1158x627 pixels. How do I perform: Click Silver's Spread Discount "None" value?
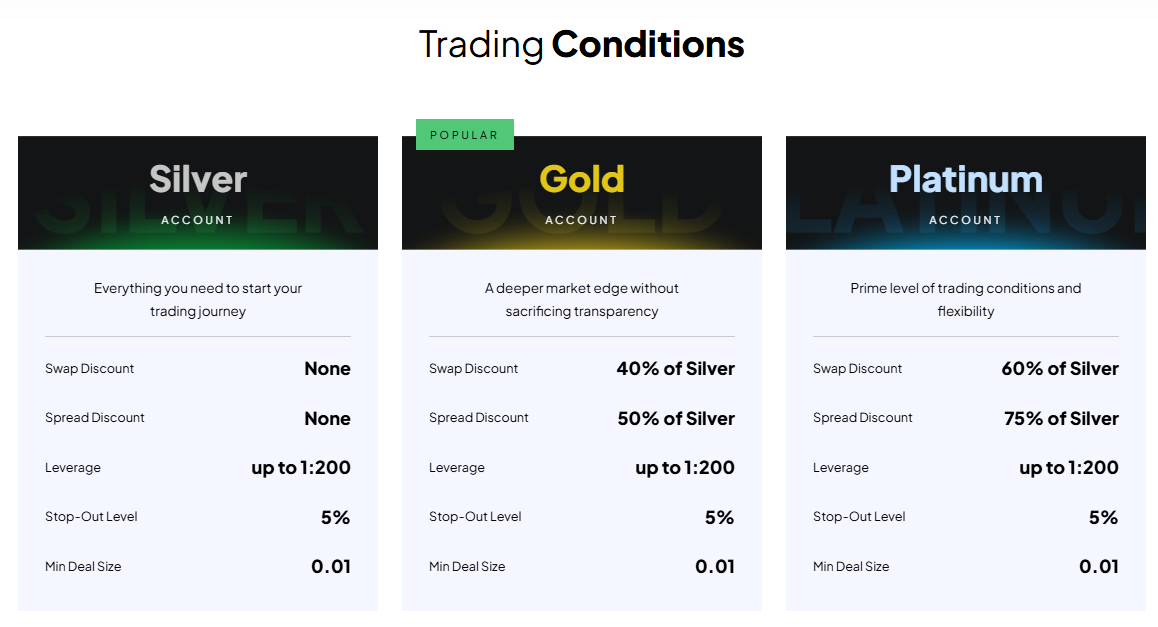pyautogui.click(x=327, y=418)
